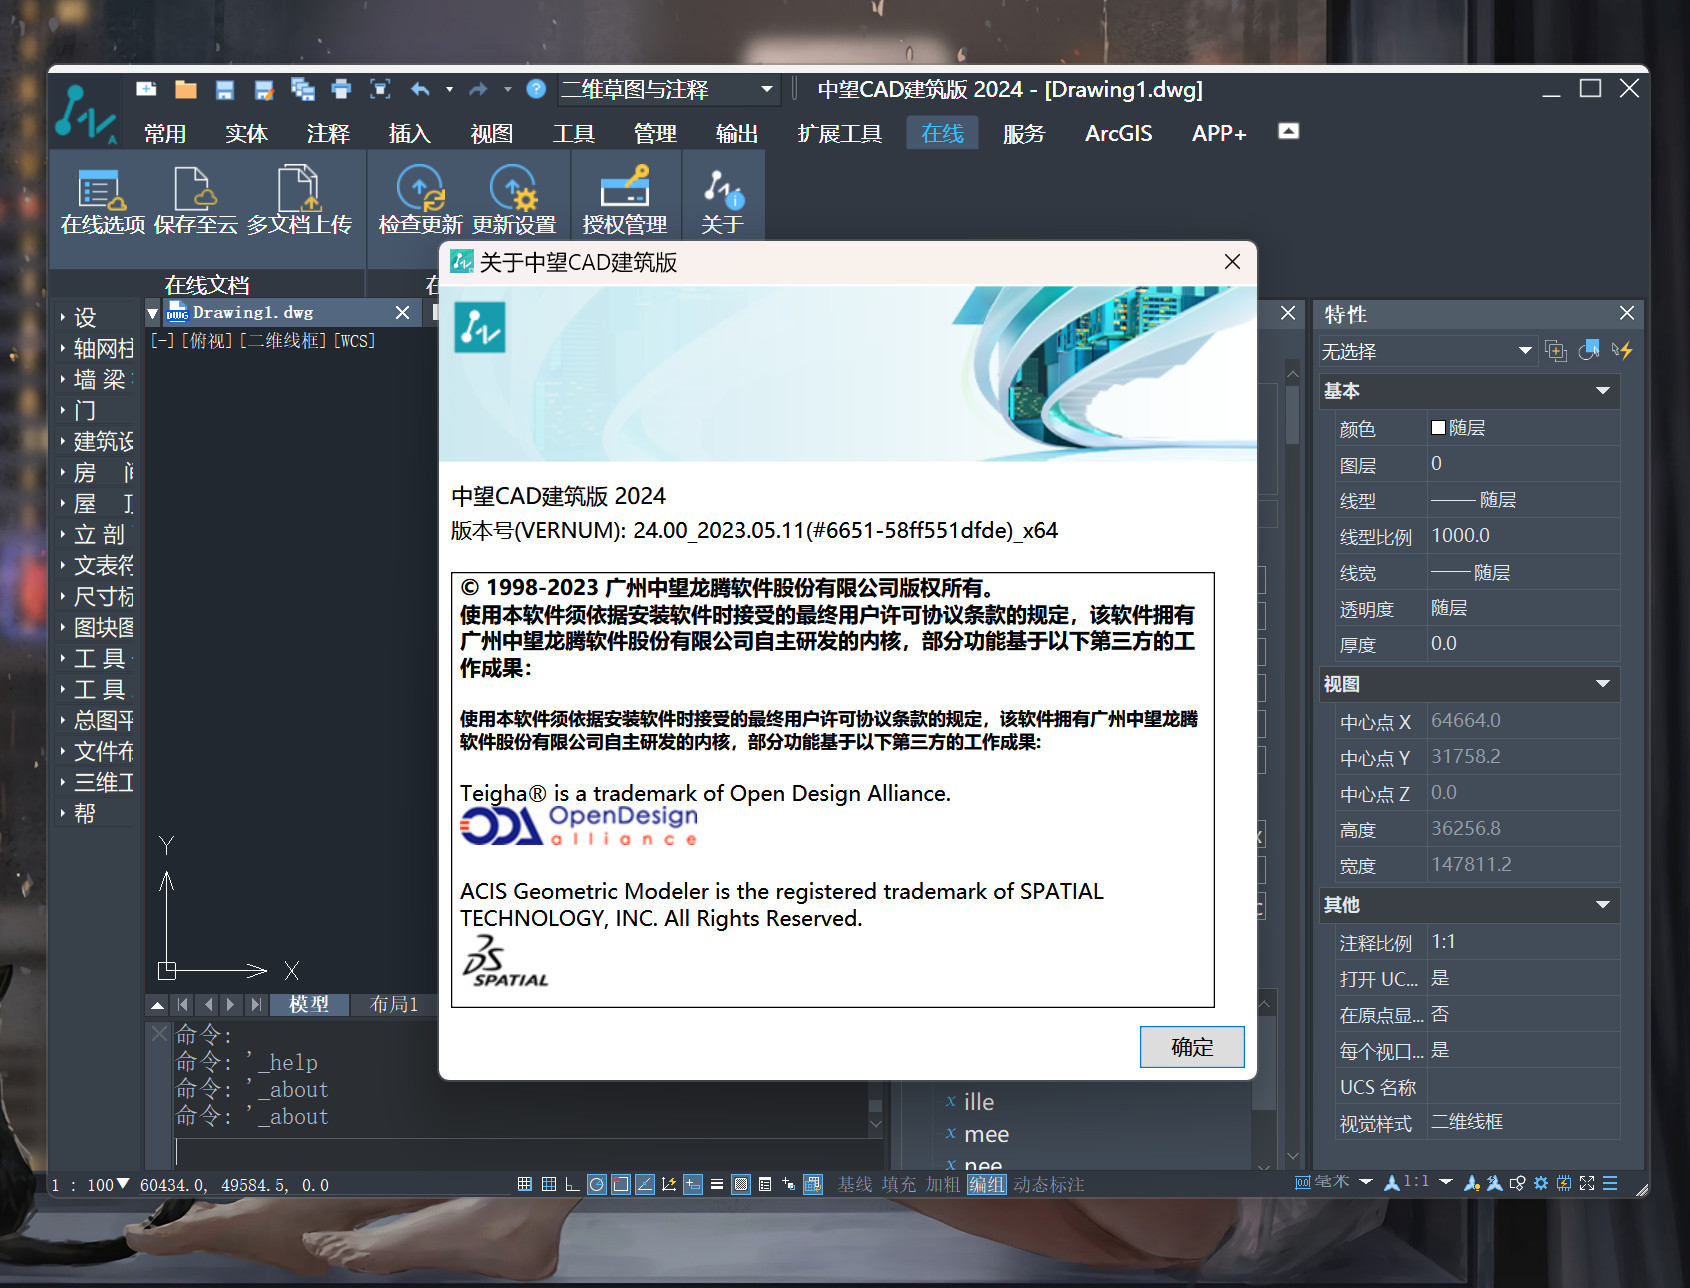This screenshot has height=1288, width=1690.
Task: Click the [二维线框] visual style viewport label
Action: [x=284, y=341]
